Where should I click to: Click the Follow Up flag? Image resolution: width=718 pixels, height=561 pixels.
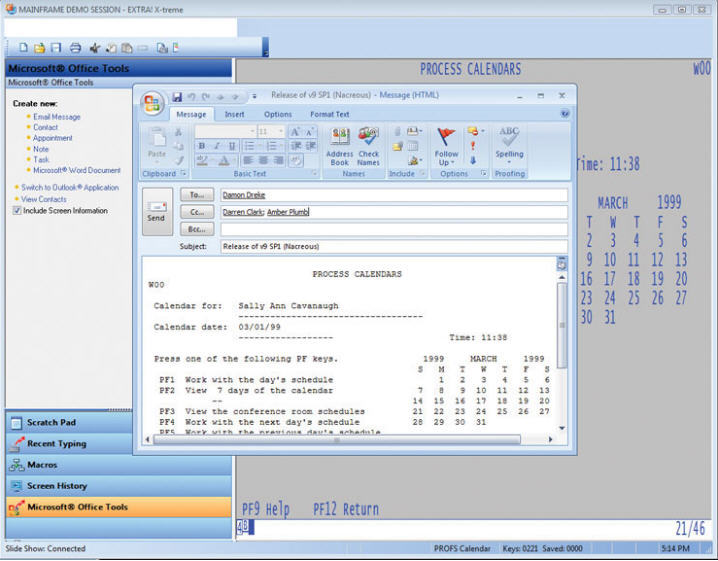pyautogui.click(x=446, y=147)
